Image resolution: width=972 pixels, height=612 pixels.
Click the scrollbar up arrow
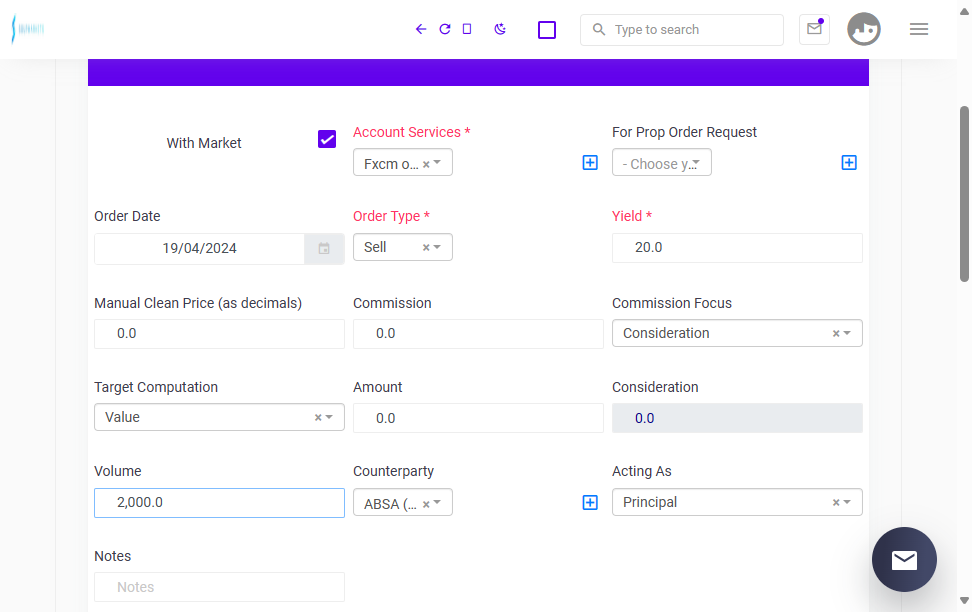click(x=964, y=11)
